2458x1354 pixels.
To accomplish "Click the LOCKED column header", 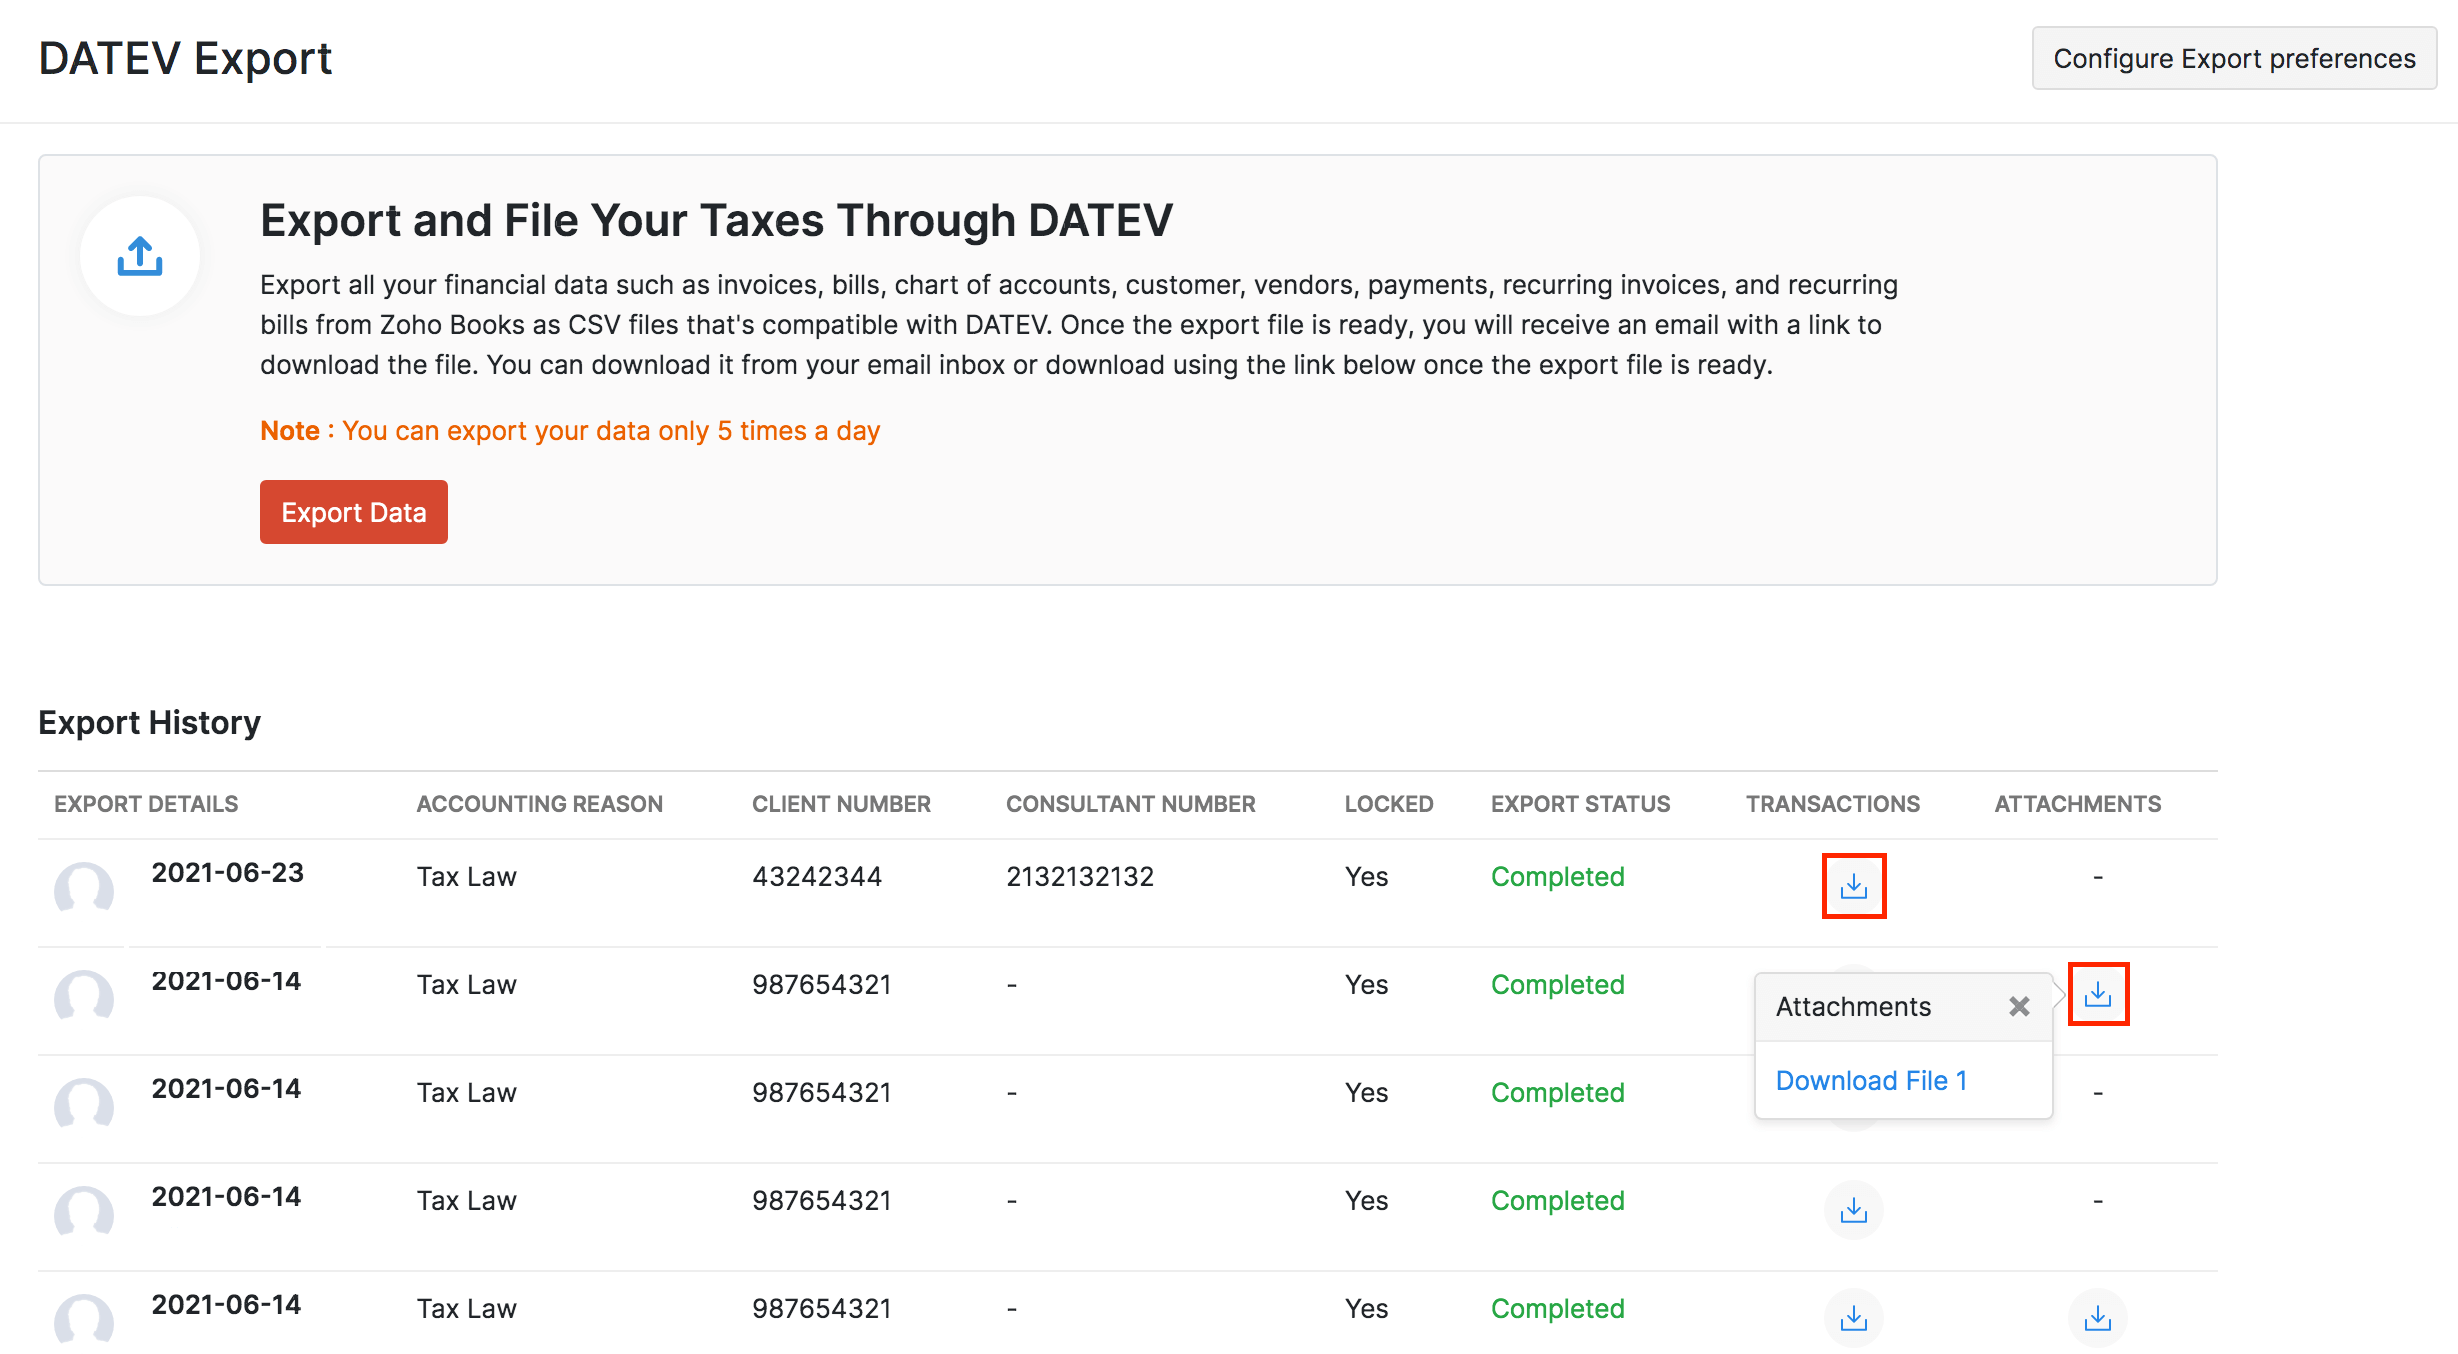I will pos(1389,804).
